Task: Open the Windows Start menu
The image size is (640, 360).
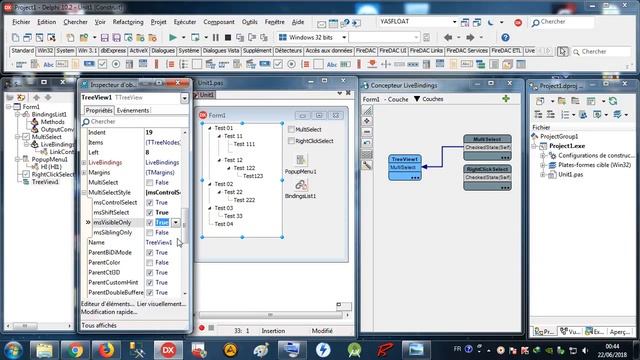Action: [13, 350]
